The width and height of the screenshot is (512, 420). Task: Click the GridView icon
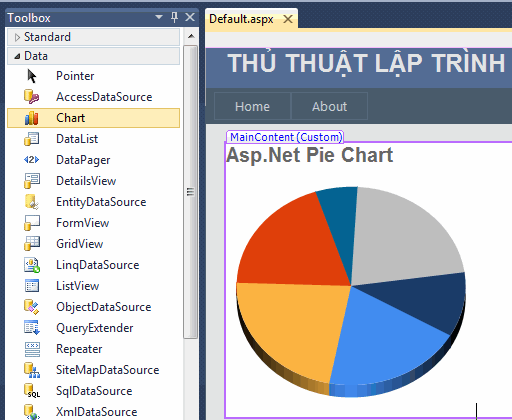coord(32,244)
